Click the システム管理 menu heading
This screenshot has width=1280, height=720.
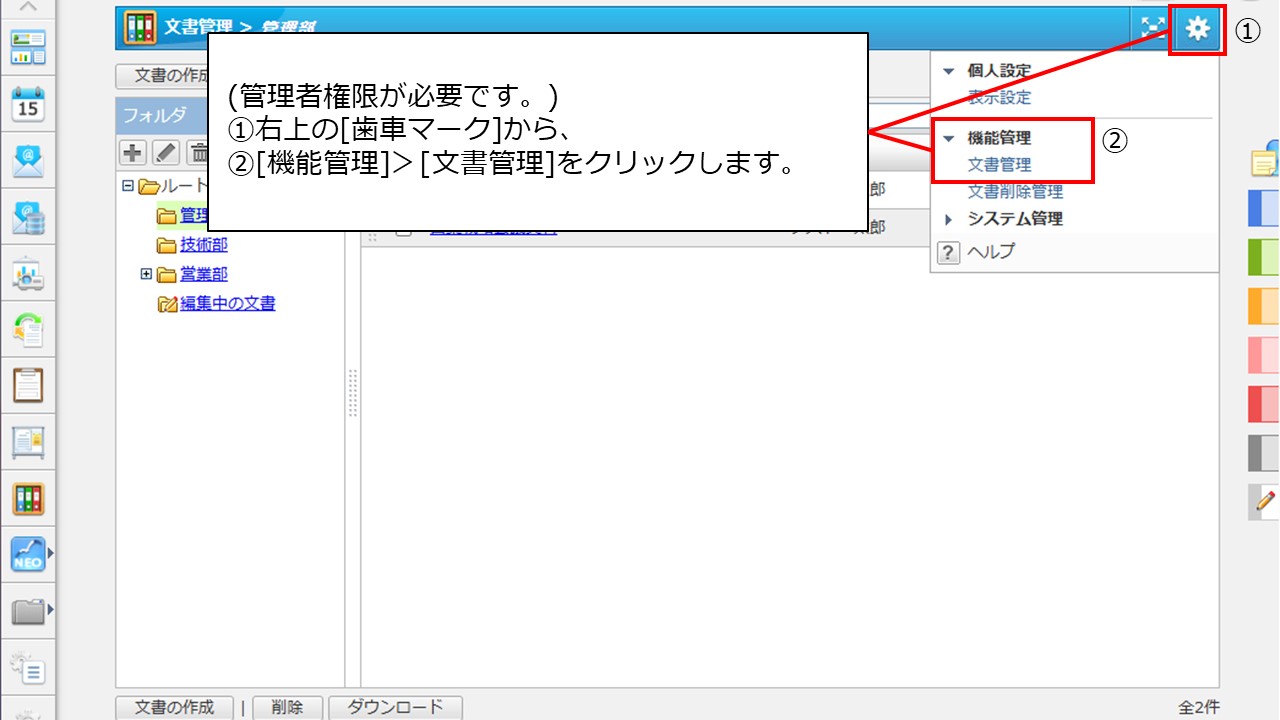pos(1015,219)
